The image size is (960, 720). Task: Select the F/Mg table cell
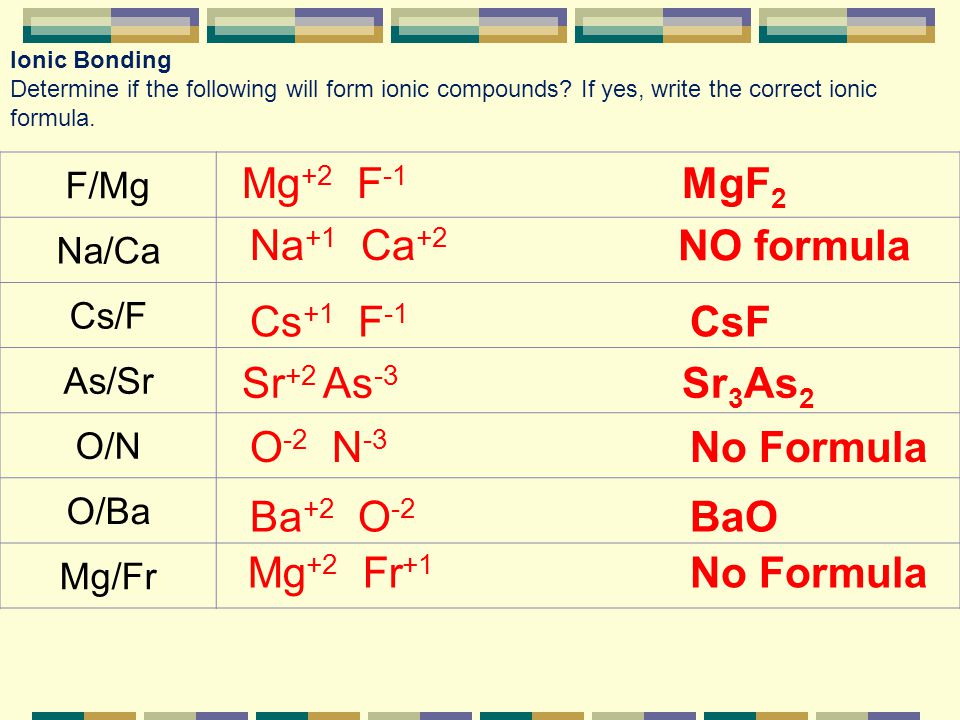point(108,185)
